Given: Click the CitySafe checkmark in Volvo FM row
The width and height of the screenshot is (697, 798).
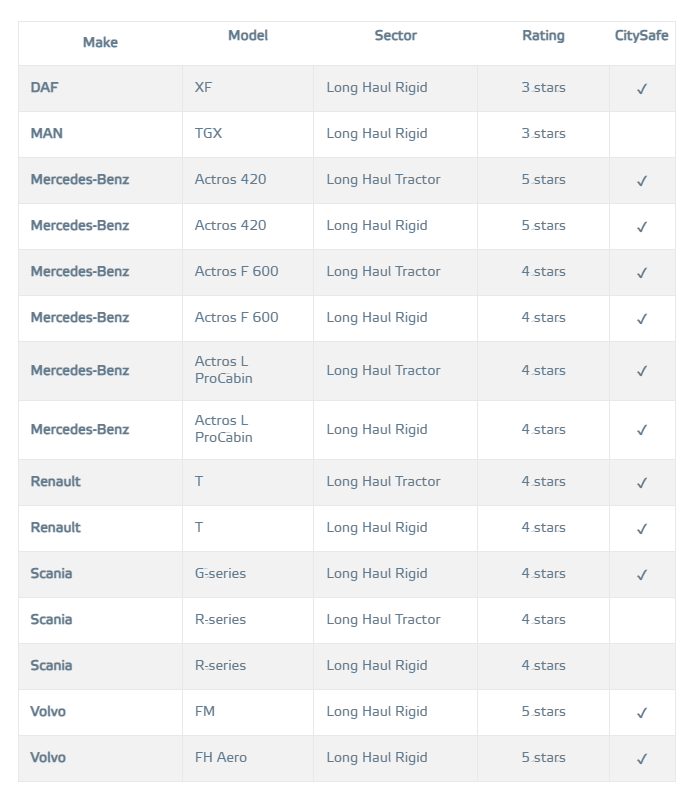Looking at the screenshot, I should [642, 713].
